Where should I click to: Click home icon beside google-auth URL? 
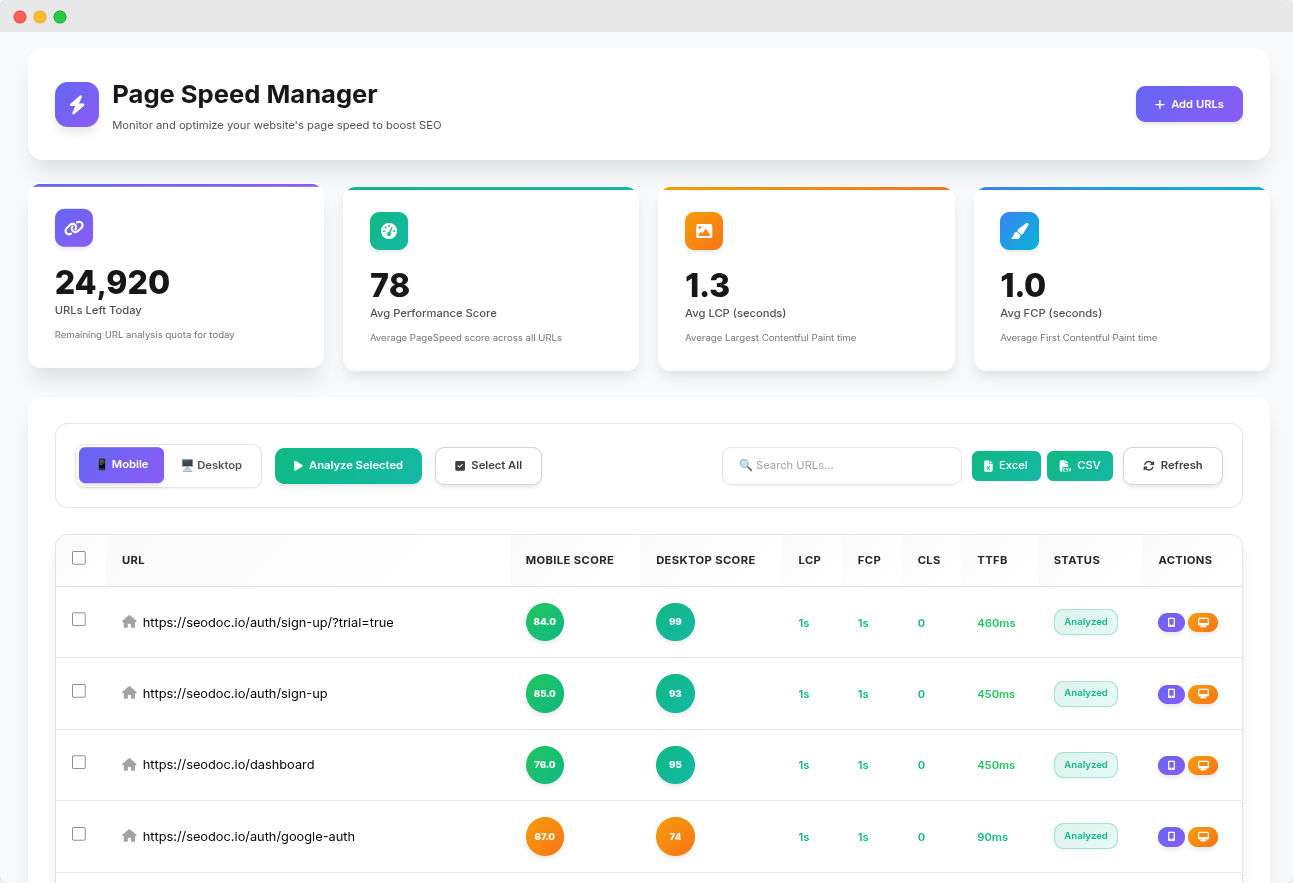coord(129,835)
